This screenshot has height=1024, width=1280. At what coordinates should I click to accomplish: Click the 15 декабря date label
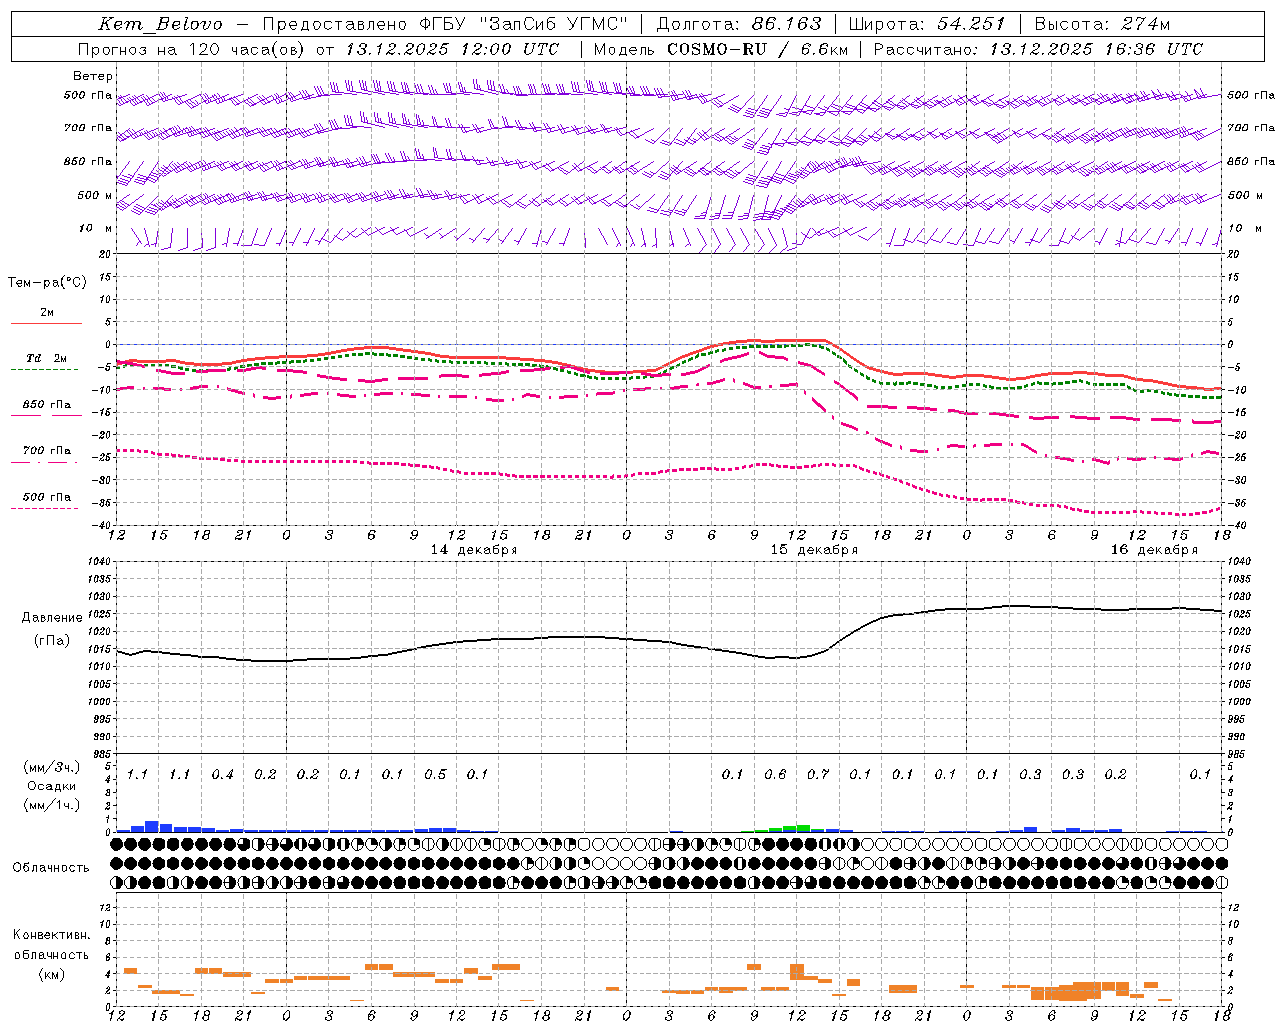[814, 550]
